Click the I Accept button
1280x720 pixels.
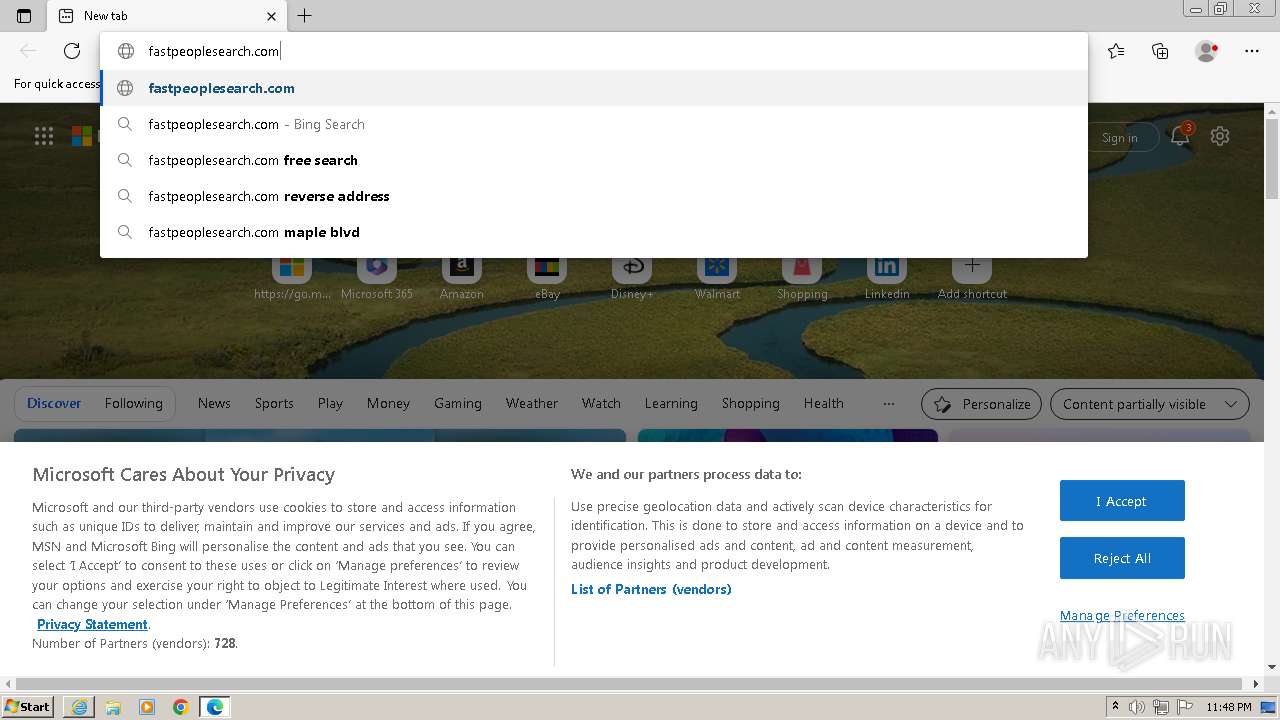tap(1122, 501)
